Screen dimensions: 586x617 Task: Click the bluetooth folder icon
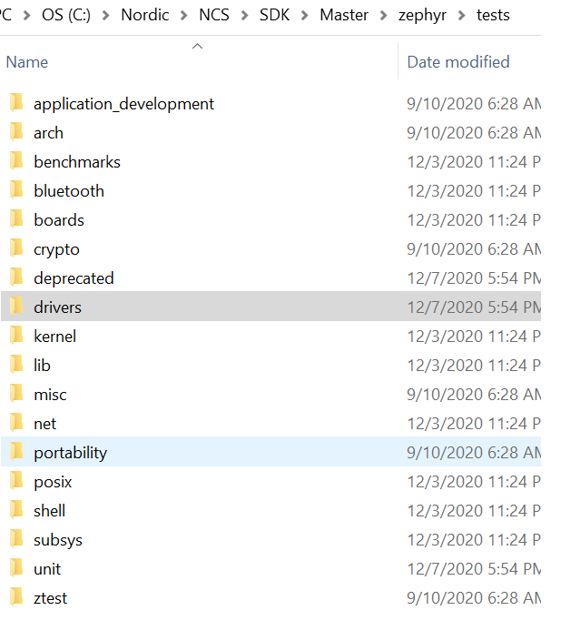(17, 190)
